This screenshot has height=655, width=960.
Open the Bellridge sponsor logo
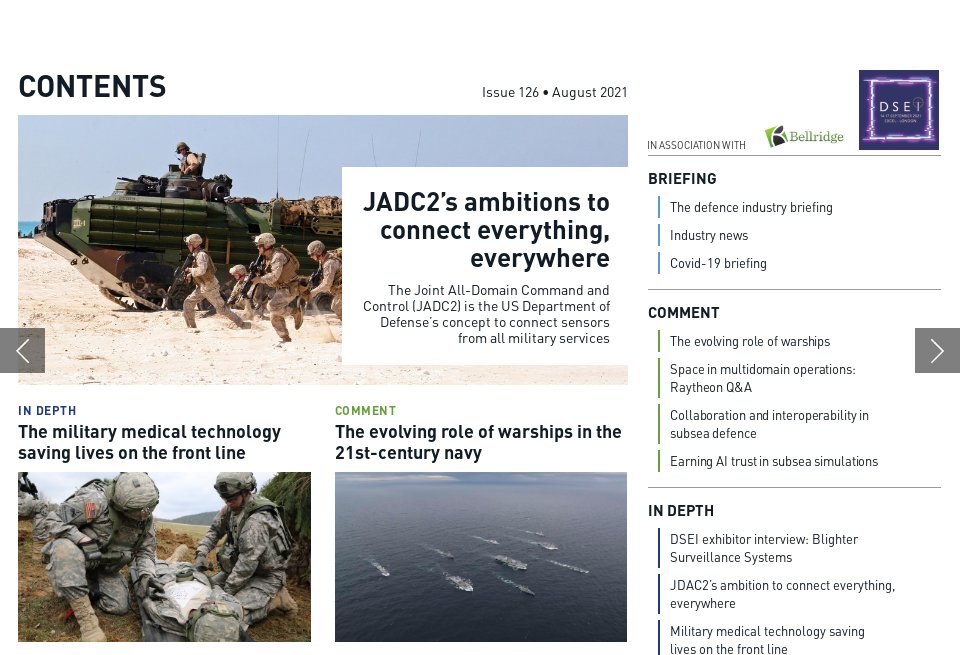point(804,136)
